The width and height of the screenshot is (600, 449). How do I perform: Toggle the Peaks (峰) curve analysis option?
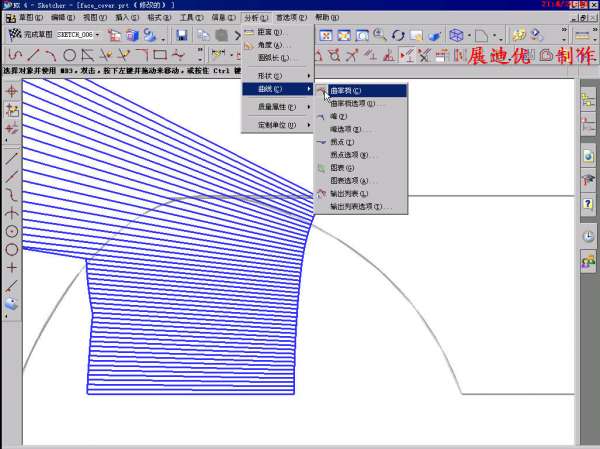tap(337, 116)
